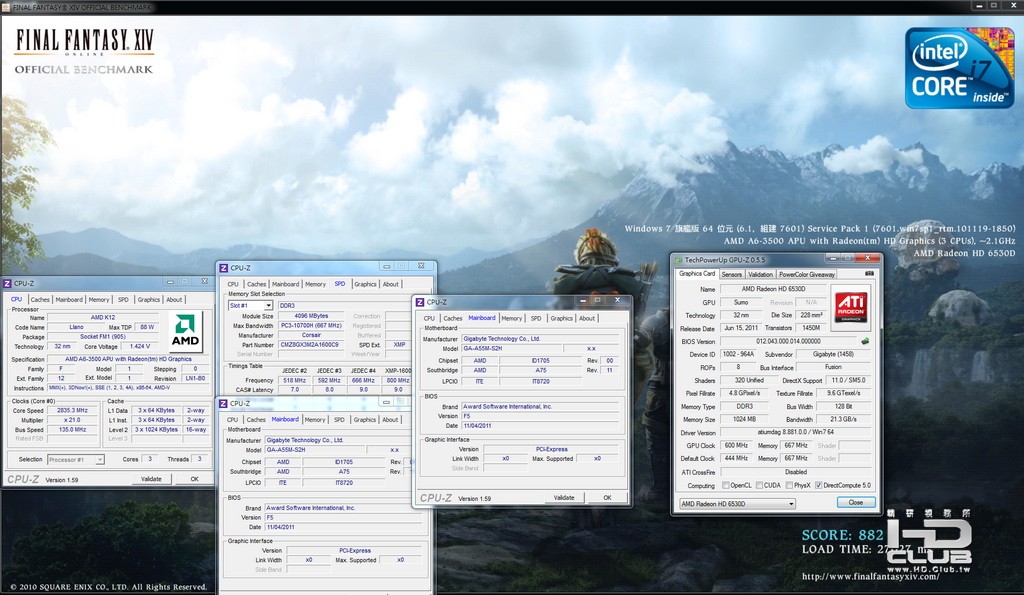Click the GPU-Z BIOS save chip icon

click(865, 341)
